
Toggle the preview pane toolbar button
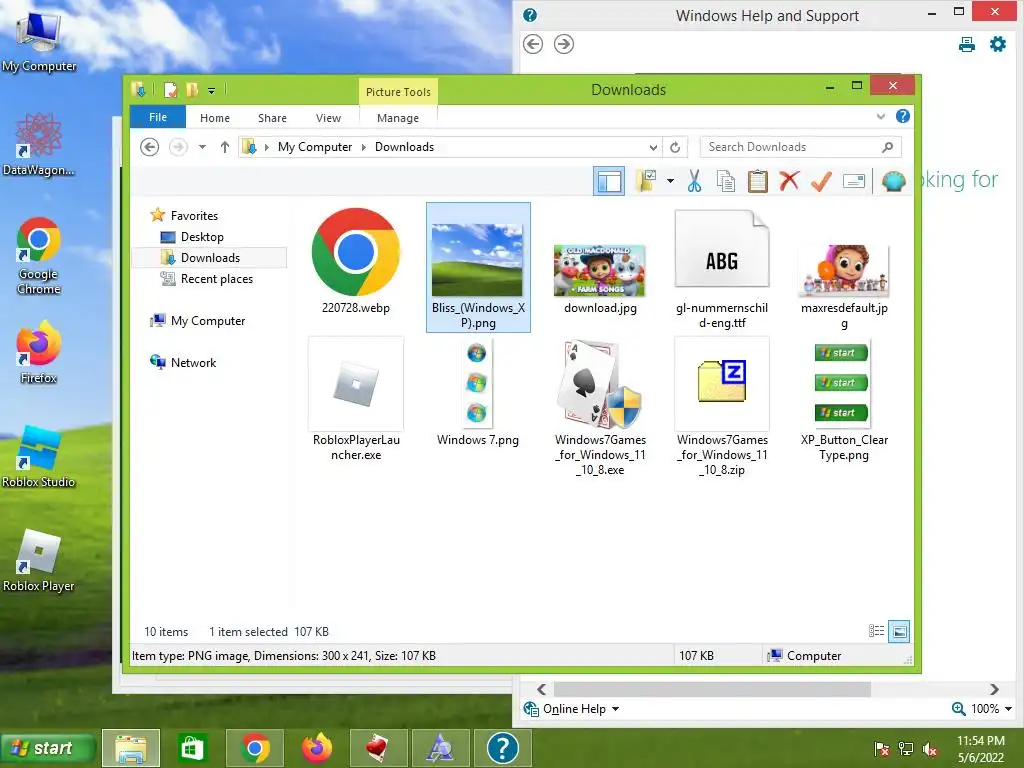coord(609,181)
